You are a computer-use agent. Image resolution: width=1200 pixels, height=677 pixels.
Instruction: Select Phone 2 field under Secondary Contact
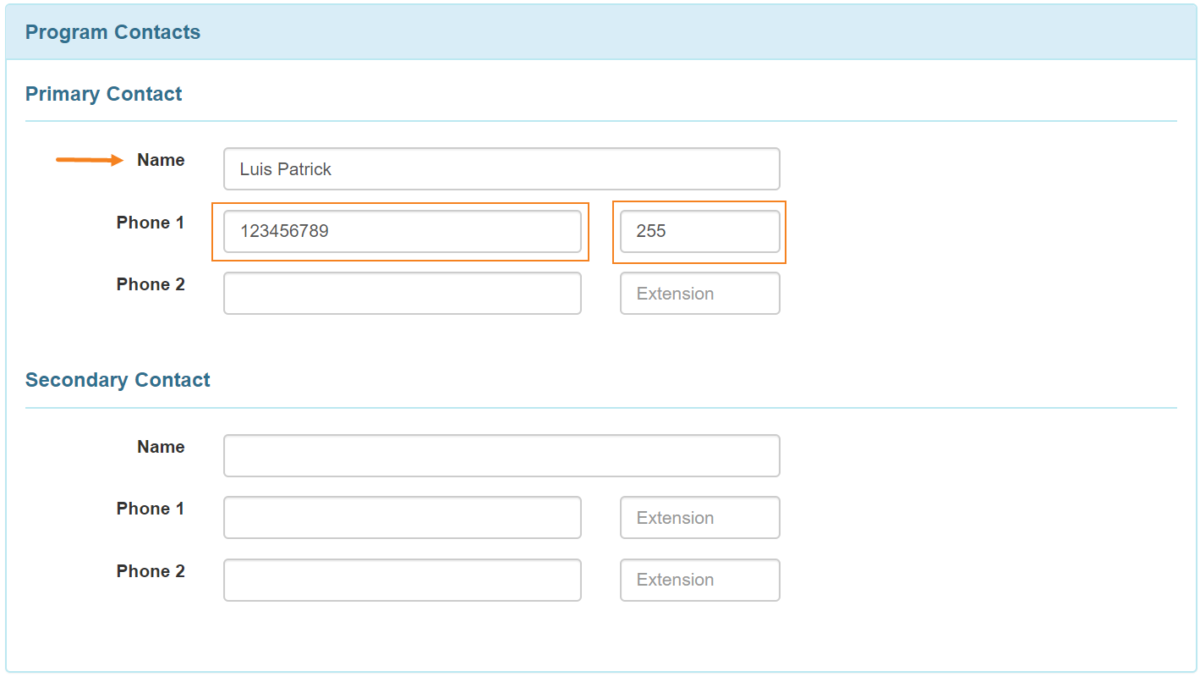pyautogui.click(x=400, y=580)
